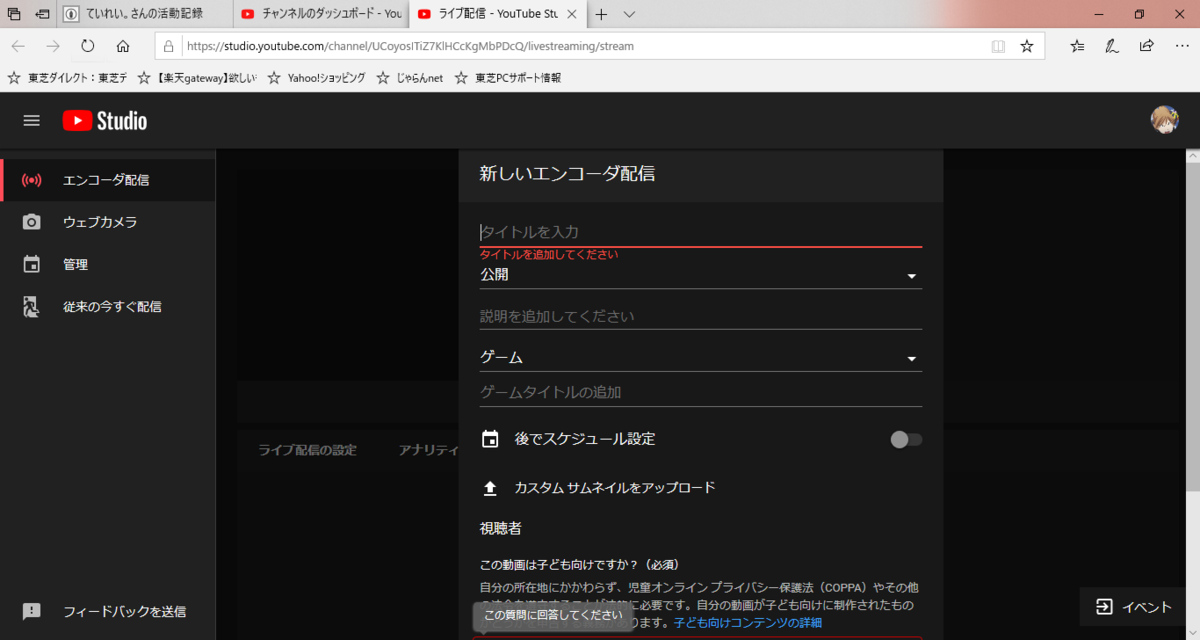Image resolution: width=1200 pixels, height=640 pixels.
Task: Click the hamburger menu icon
Action: pos(31,120)
